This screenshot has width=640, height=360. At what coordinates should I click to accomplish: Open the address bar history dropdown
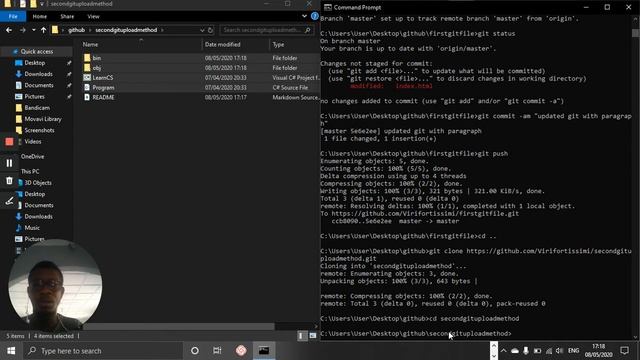coord(202,30)
